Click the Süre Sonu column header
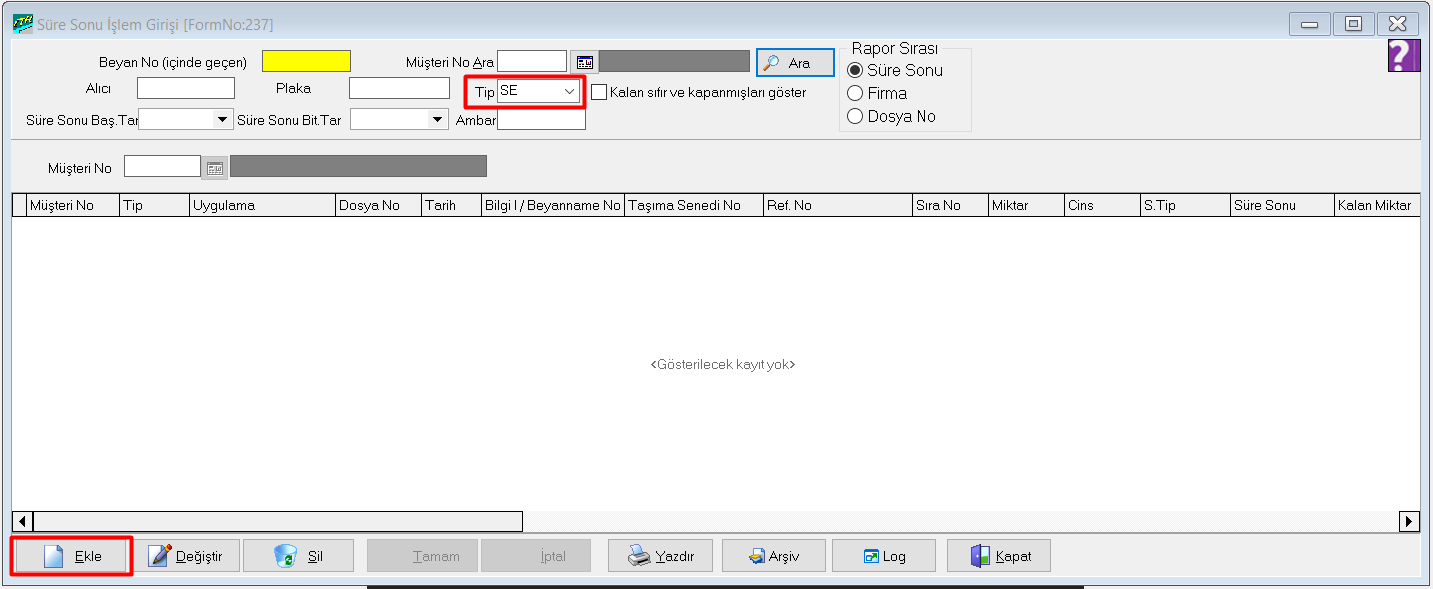 point(1282,205)
